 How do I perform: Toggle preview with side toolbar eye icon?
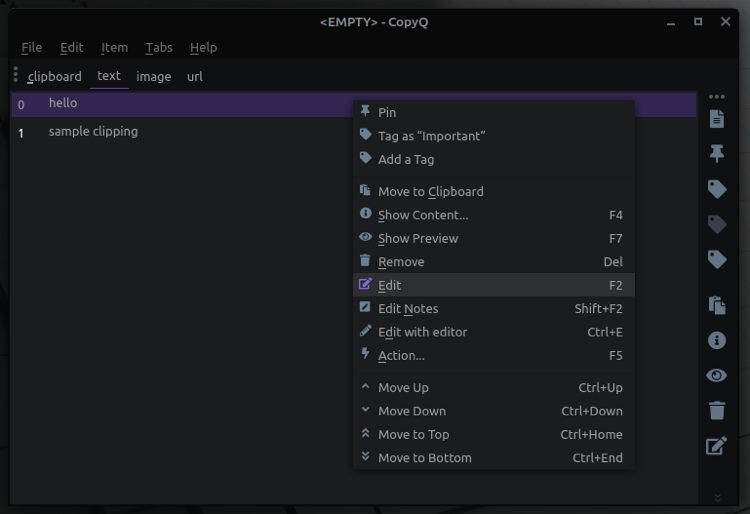(x=717, y=375)
